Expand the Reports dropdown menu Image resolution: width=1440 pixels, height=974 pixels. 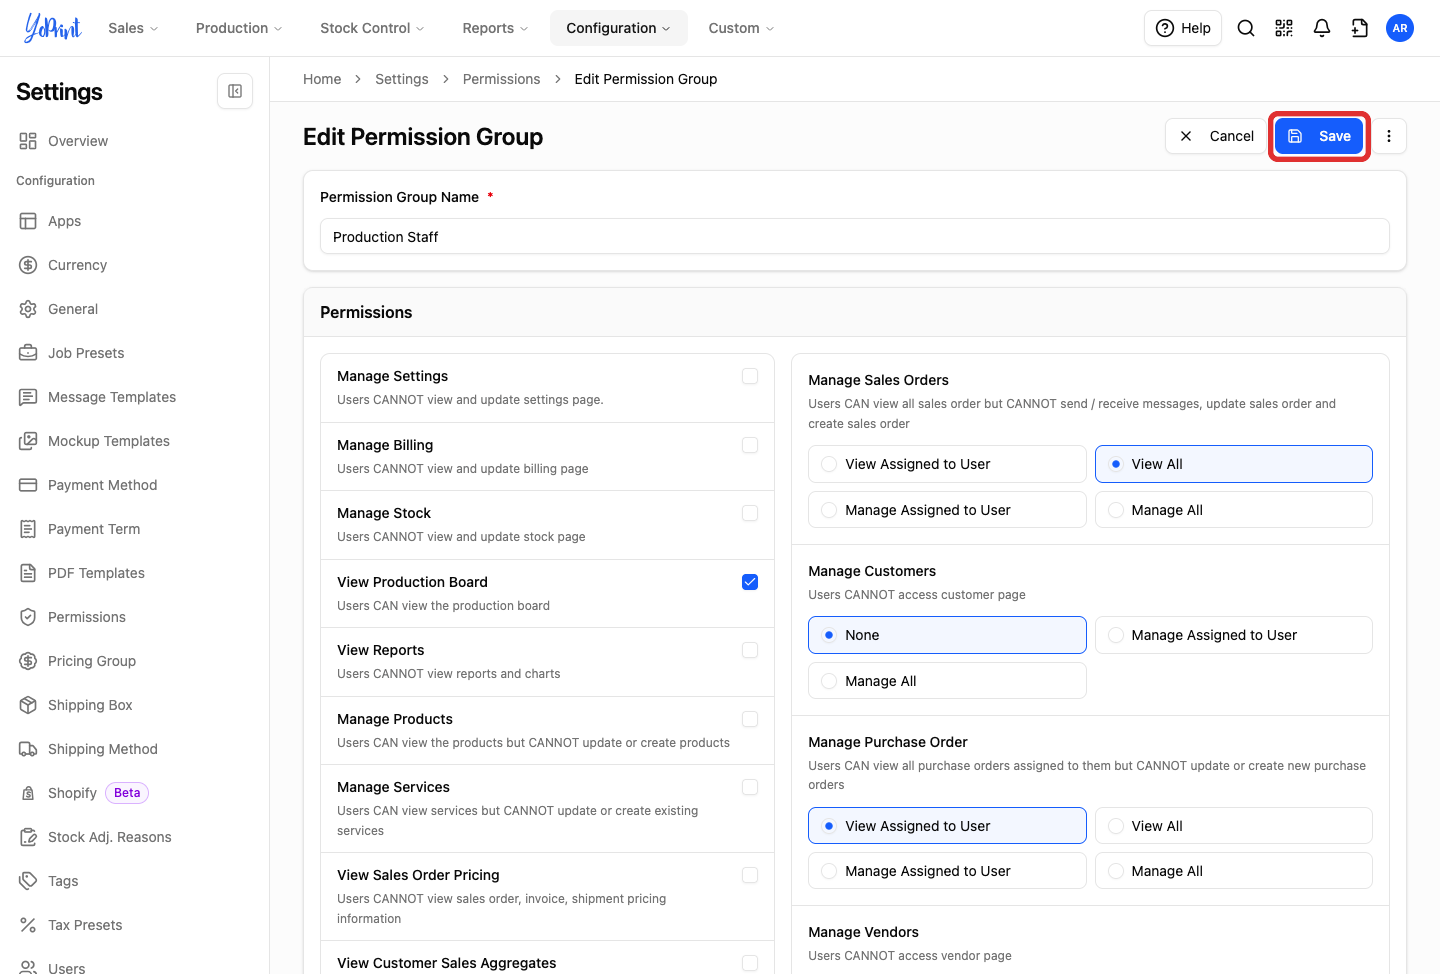coord(495,28)
